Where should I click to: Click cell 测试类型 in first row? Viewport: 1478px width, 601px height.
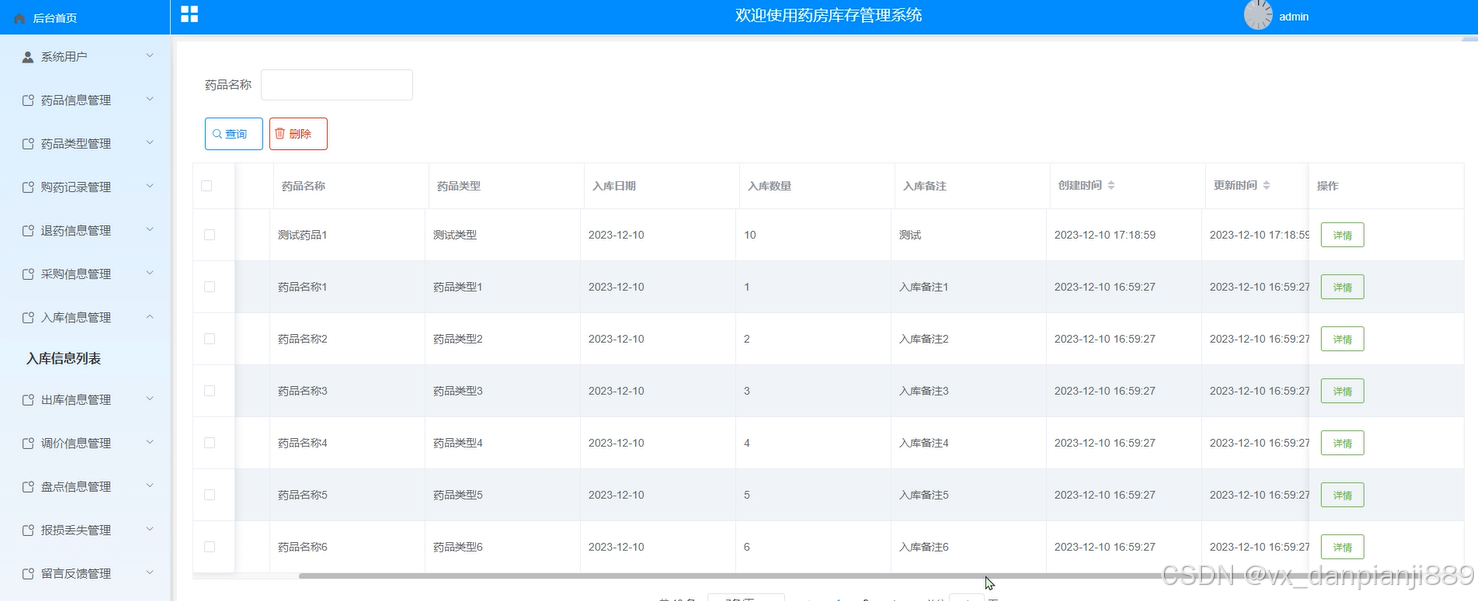coord(455,235)
